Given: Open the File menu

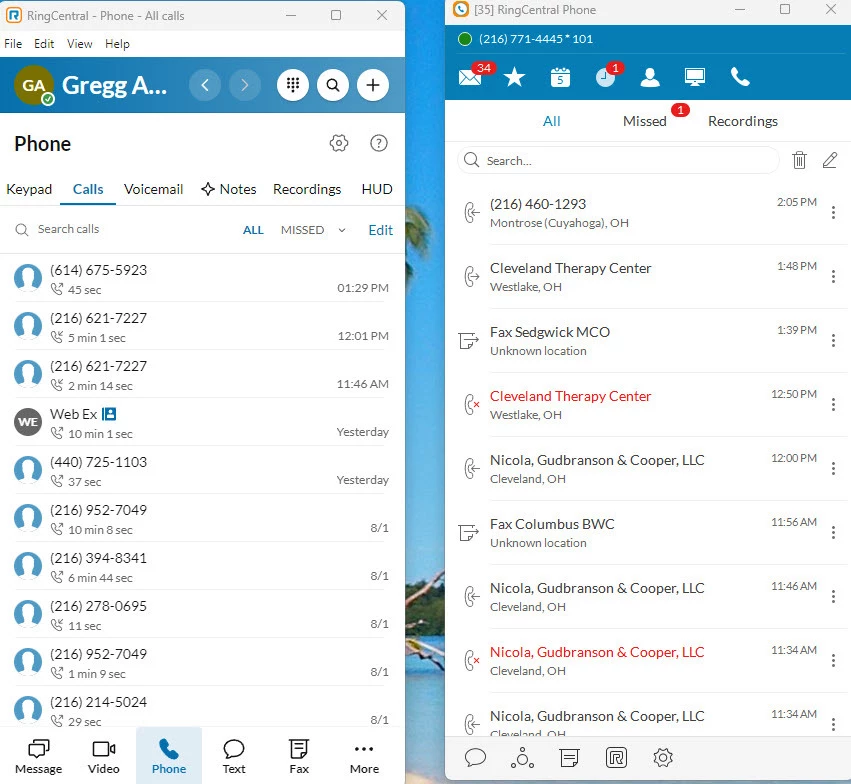Looking at the screenshot, I should pyautogui.click(x=13, y=44).
